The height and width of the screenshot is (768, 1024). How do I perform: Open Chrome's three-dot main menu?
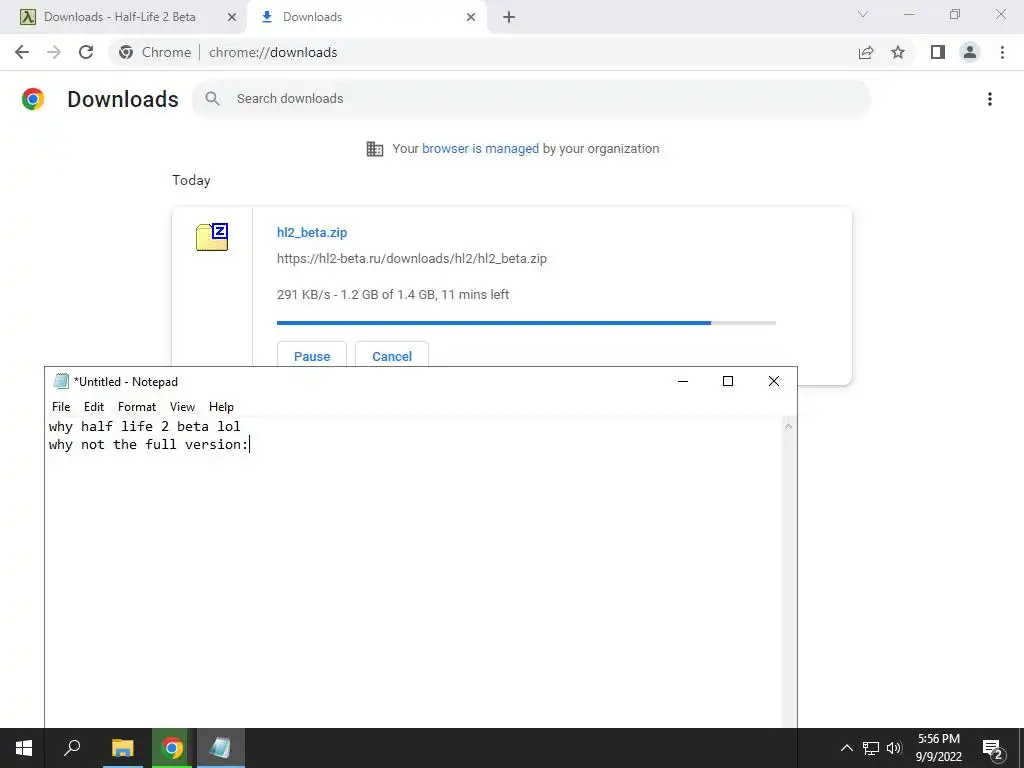point(1002,52)
